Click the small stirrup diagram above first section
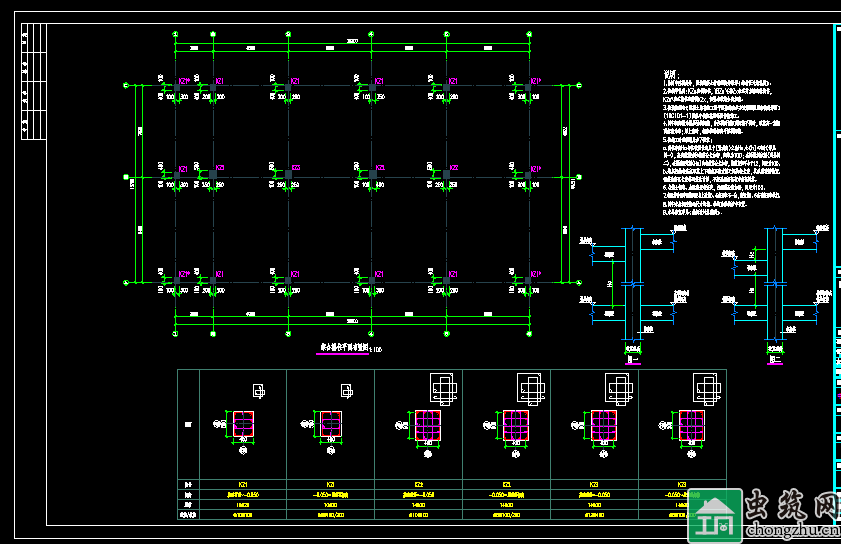This screenshot has width=841, height=544. click(258, 391)
